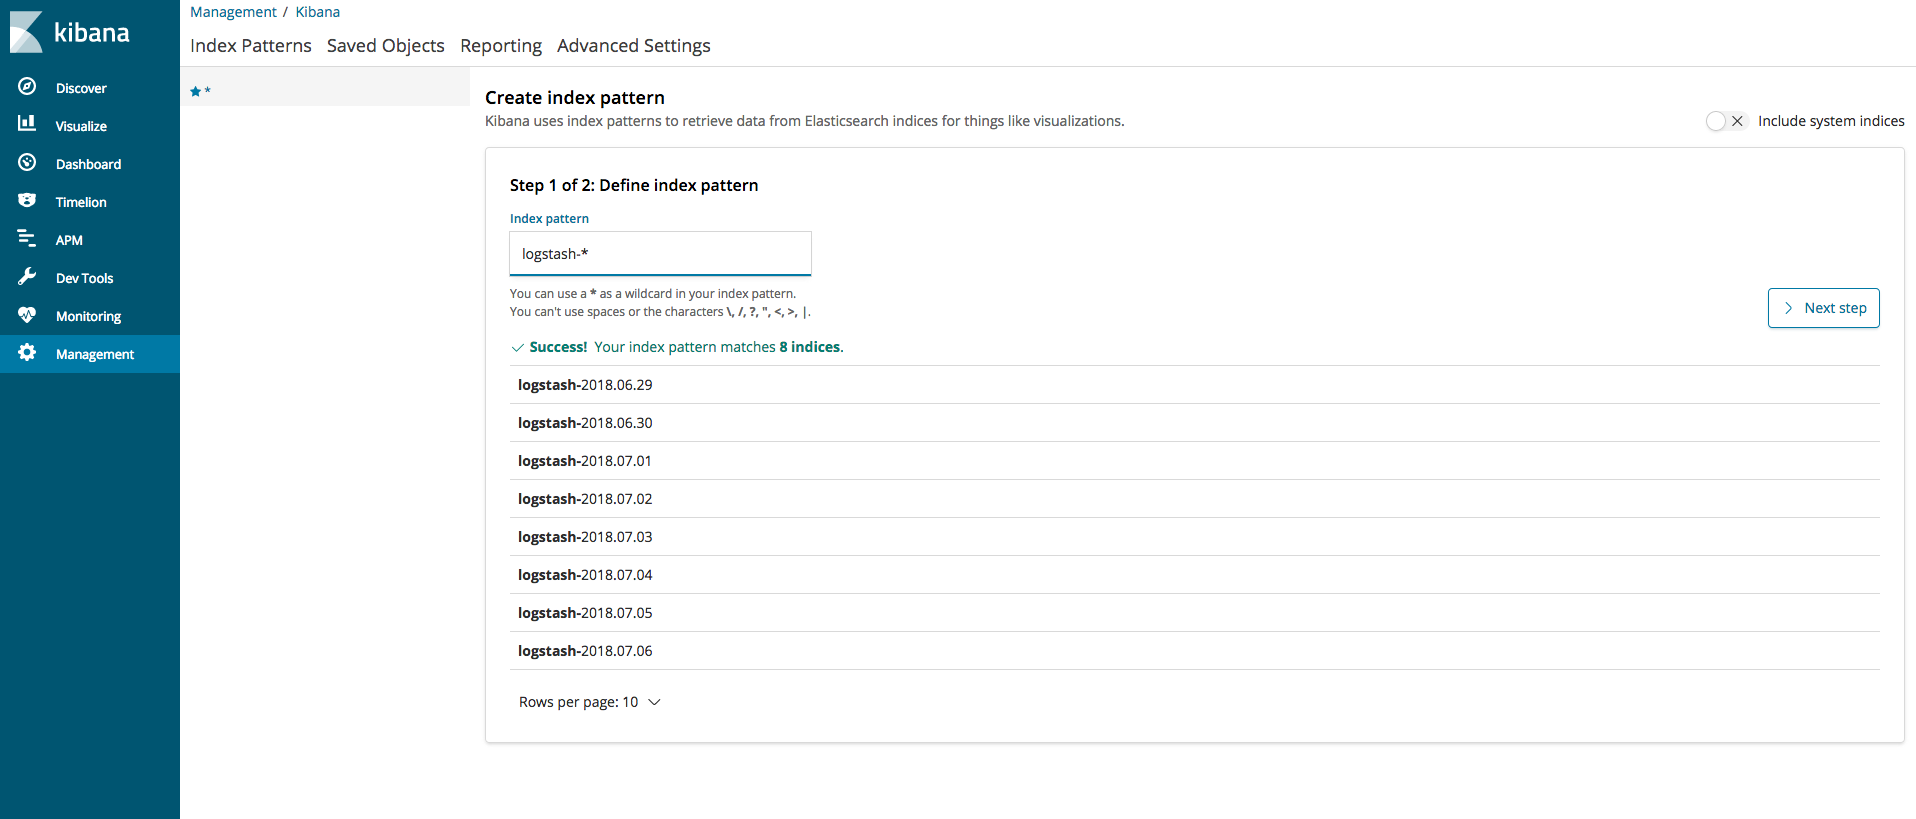Switch to Advanced Settings tab
1916x819 pixels.
634,46
